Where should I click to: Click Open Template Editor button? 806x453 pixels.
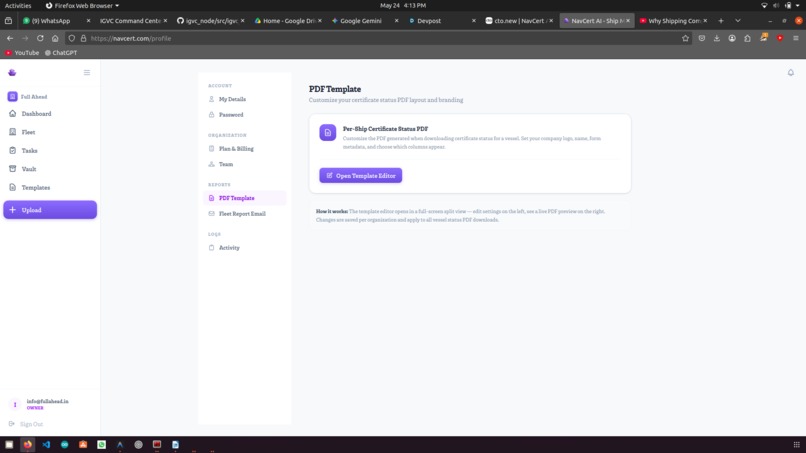(x=360, y=175)
